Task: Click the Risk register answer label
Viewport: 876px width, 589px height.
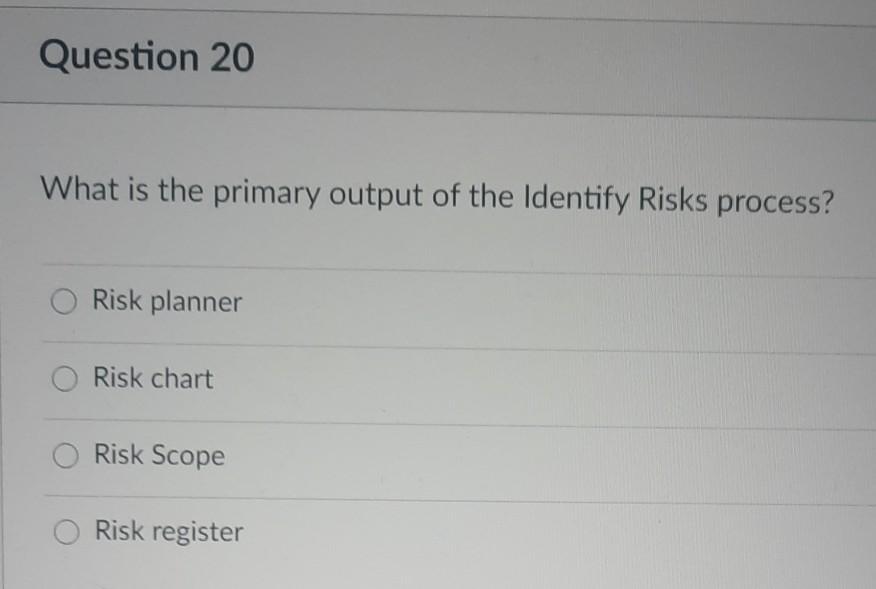Action: point(166,532)
